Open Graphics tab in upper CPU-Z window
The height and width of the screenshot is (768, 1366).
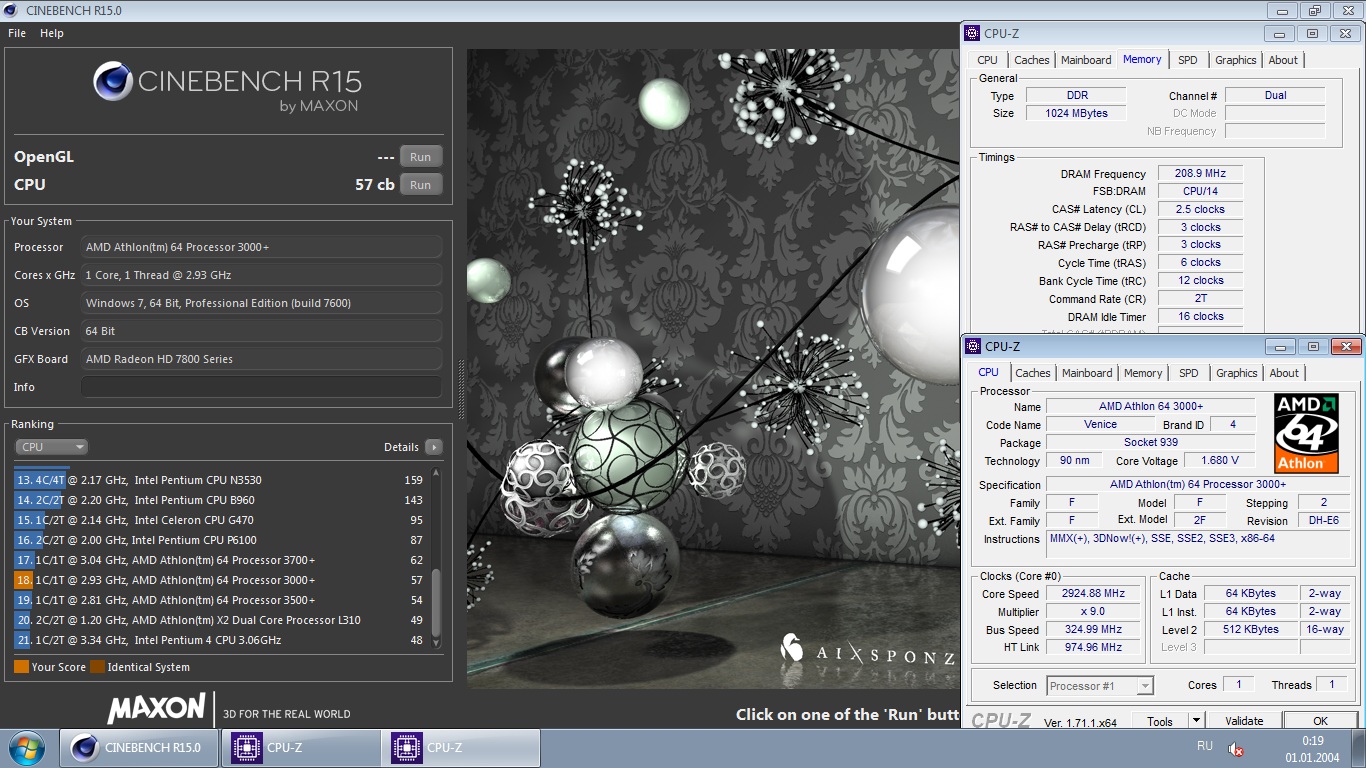(1235, 60)
